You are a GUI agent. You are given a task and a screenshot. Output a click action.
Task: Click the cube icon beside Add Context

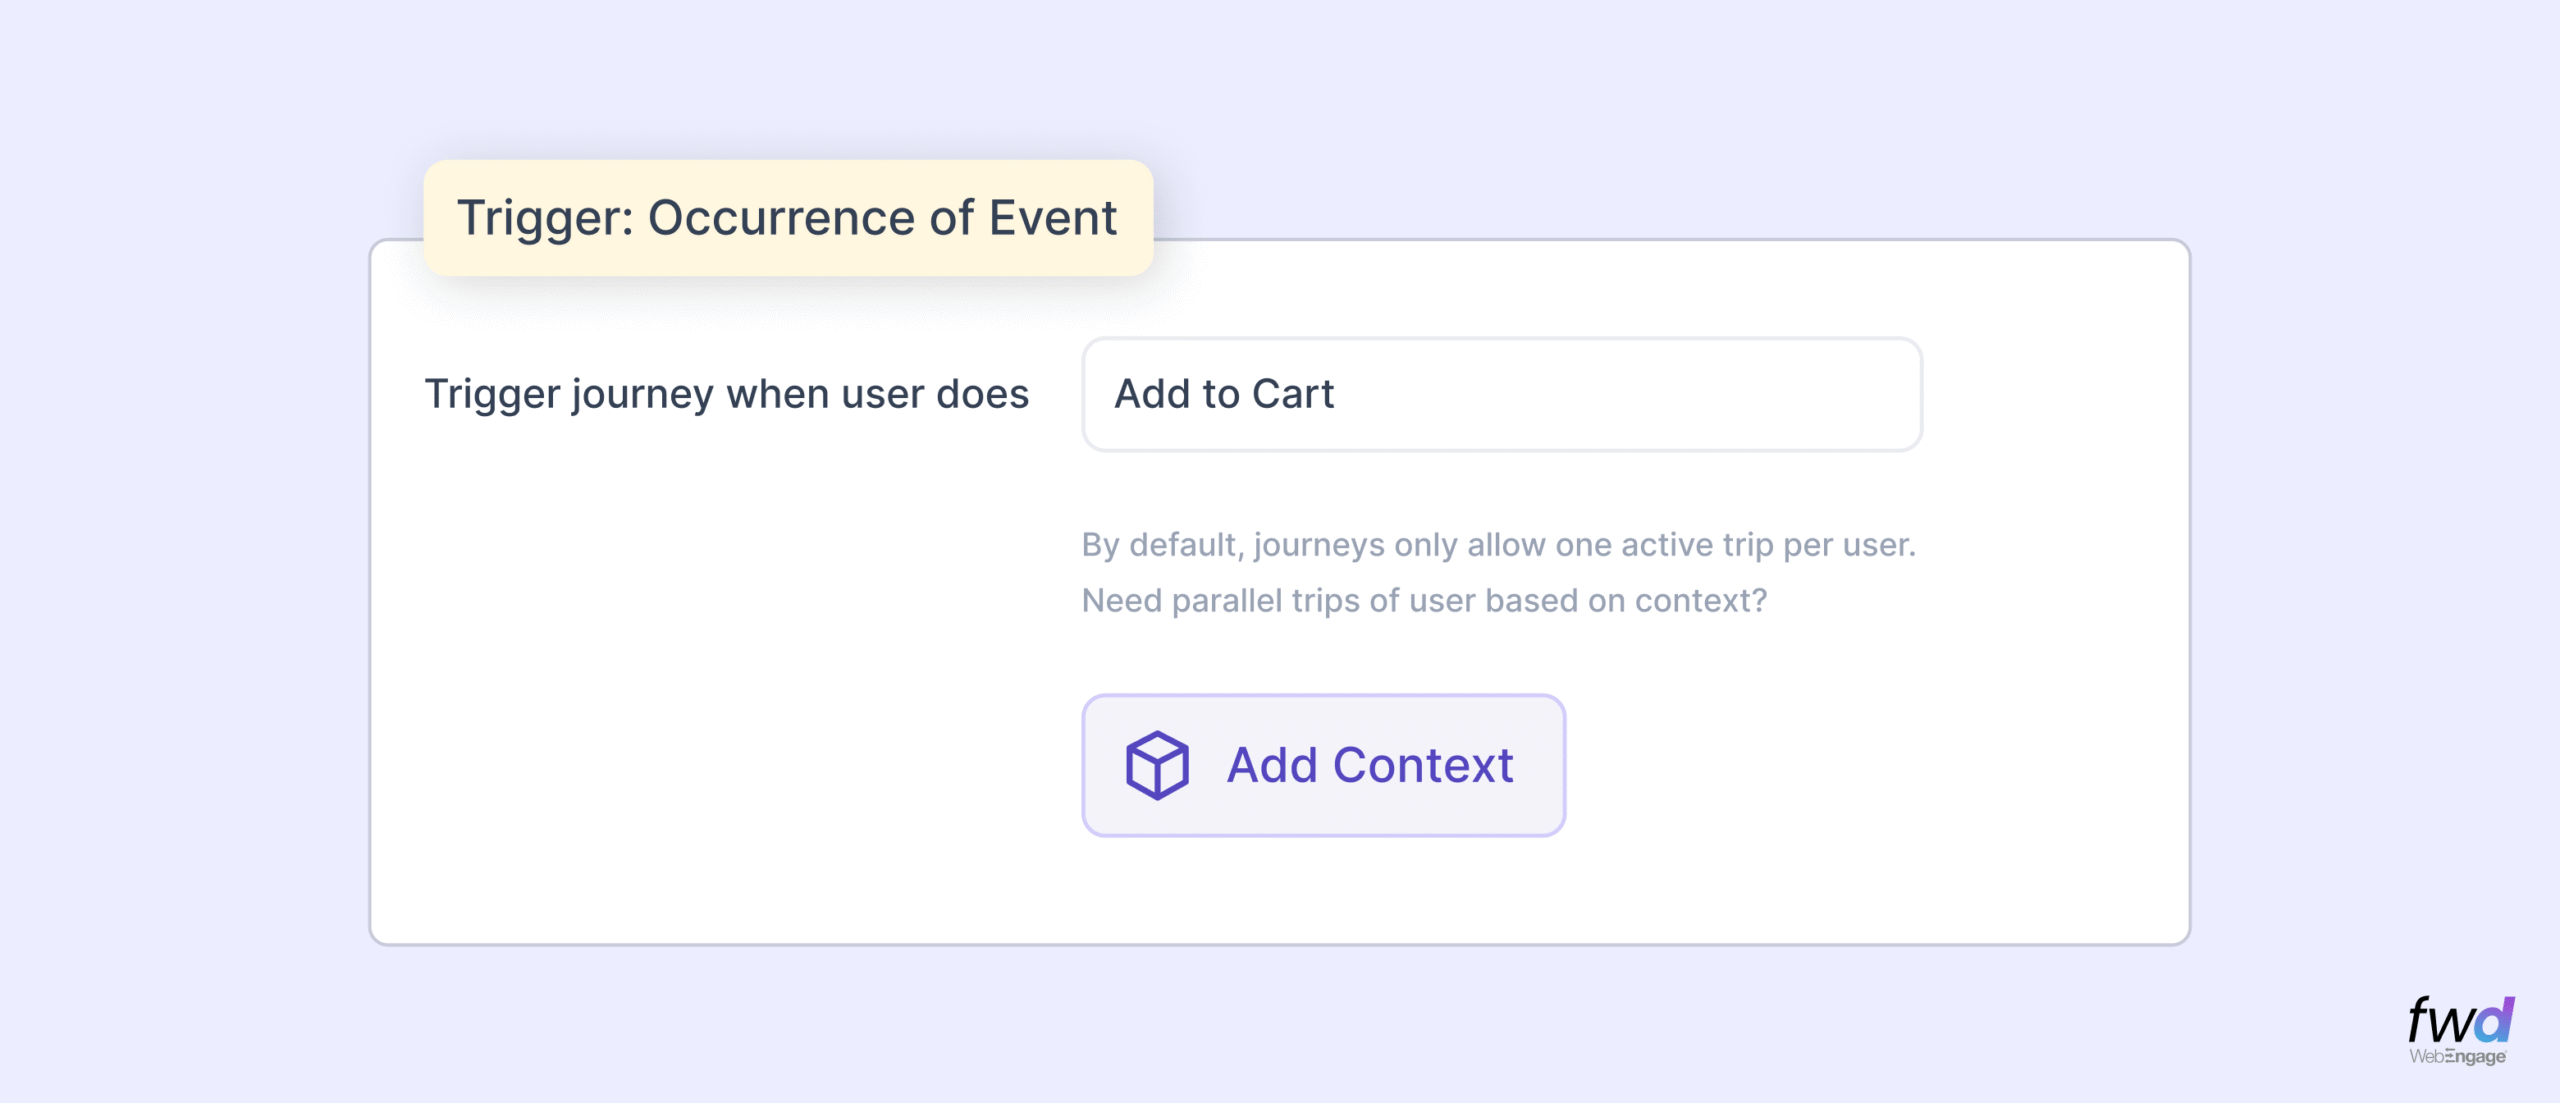tap(1157, 765)
